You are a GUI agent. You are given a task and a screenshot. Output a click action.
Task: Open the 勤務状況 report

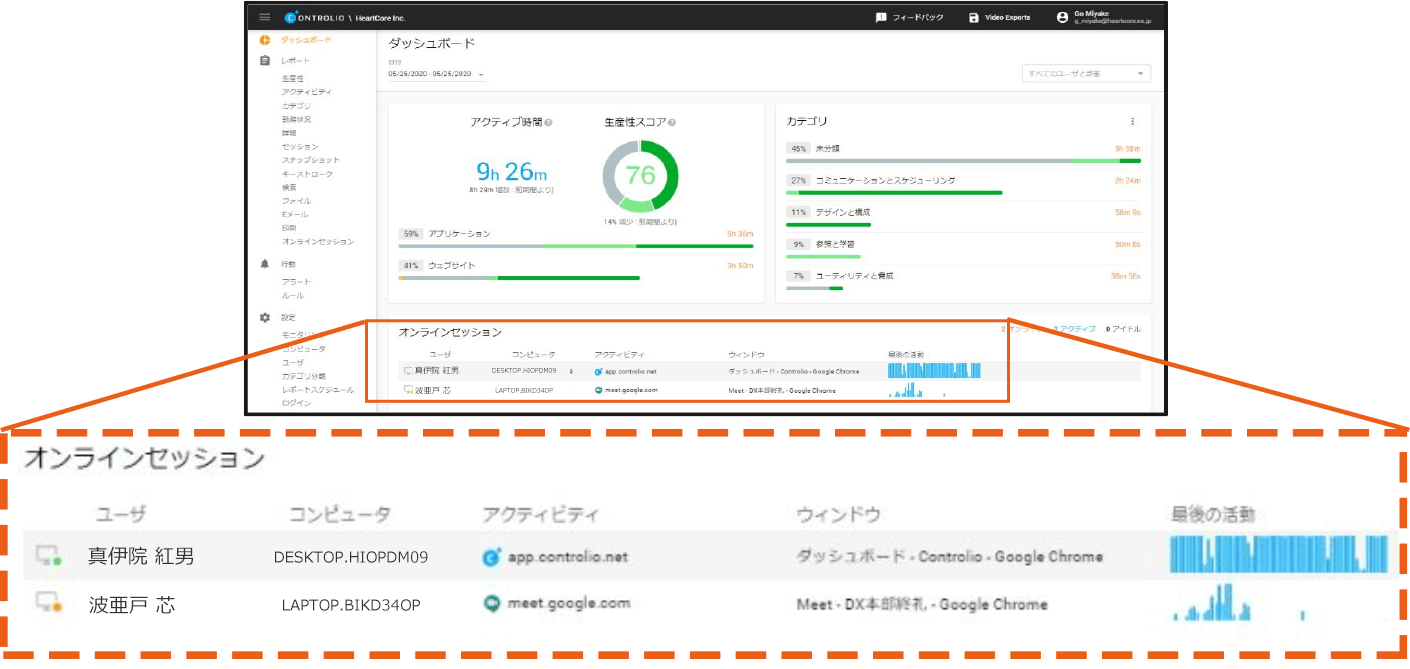[x=297, y=119]
